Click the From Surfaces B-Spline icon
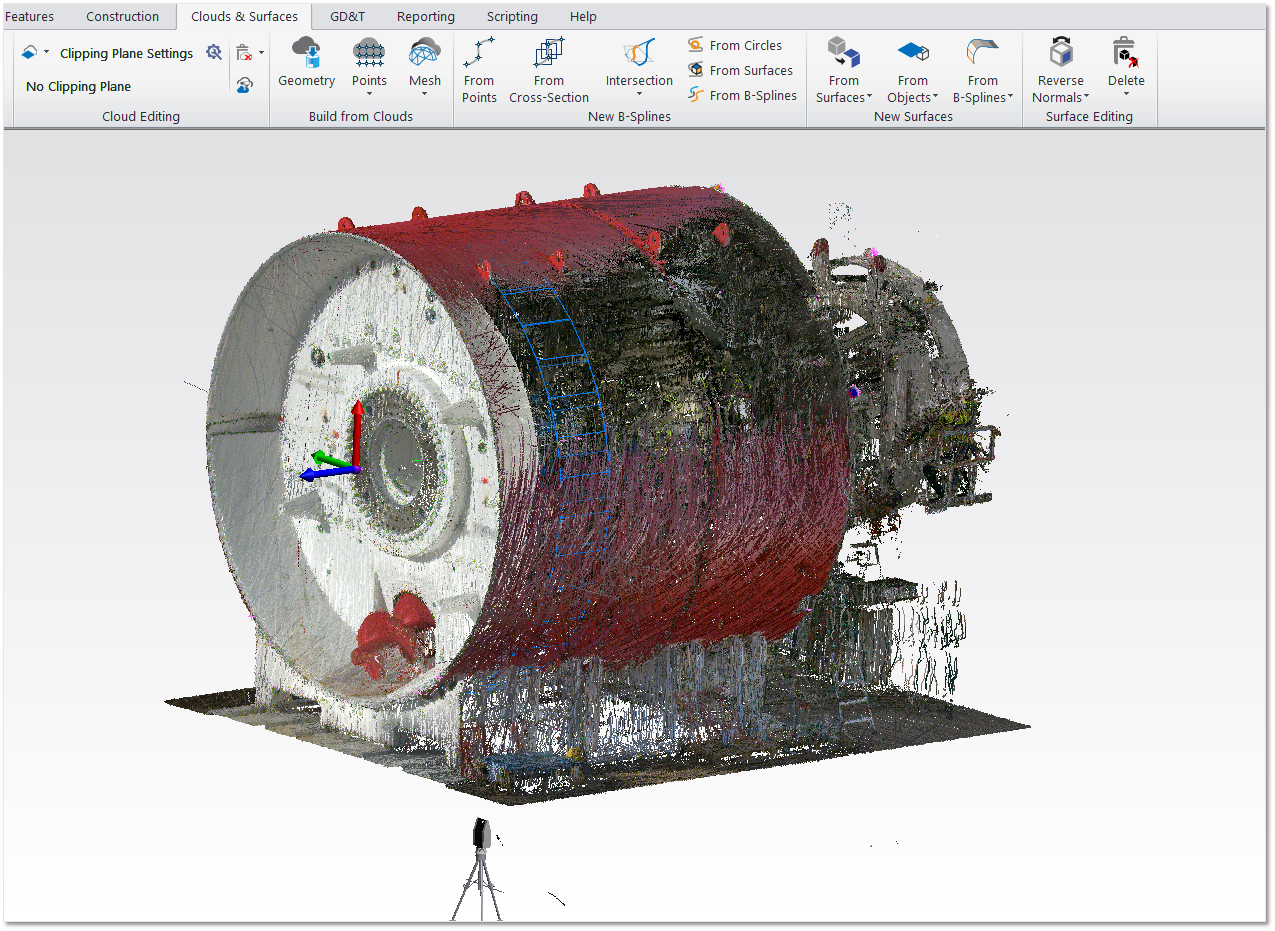Screen dimensions: 1275x931 [x=696, y=70]
